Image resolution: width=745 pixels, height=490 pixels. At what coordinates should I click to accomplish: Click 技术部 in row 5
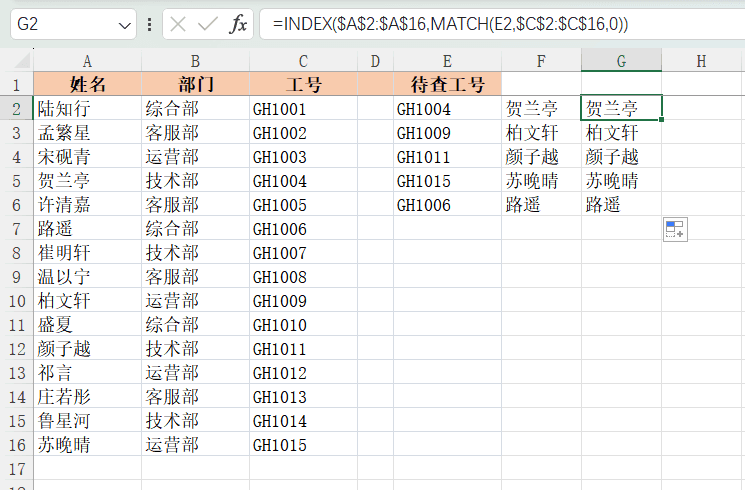tap(195, 180)
